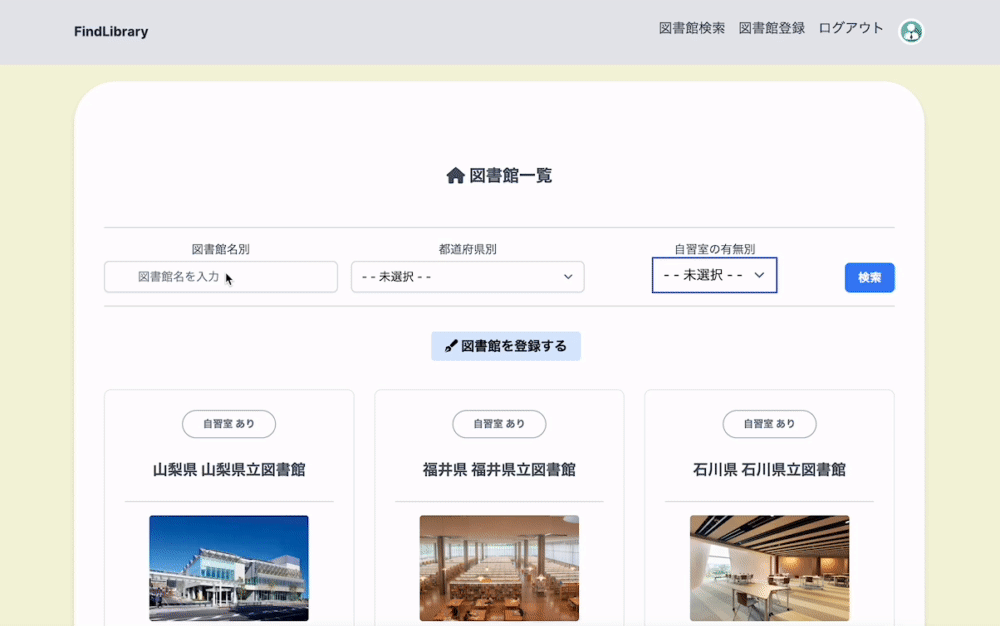Go to 図書館検索 in the navbar

[691, 28]
